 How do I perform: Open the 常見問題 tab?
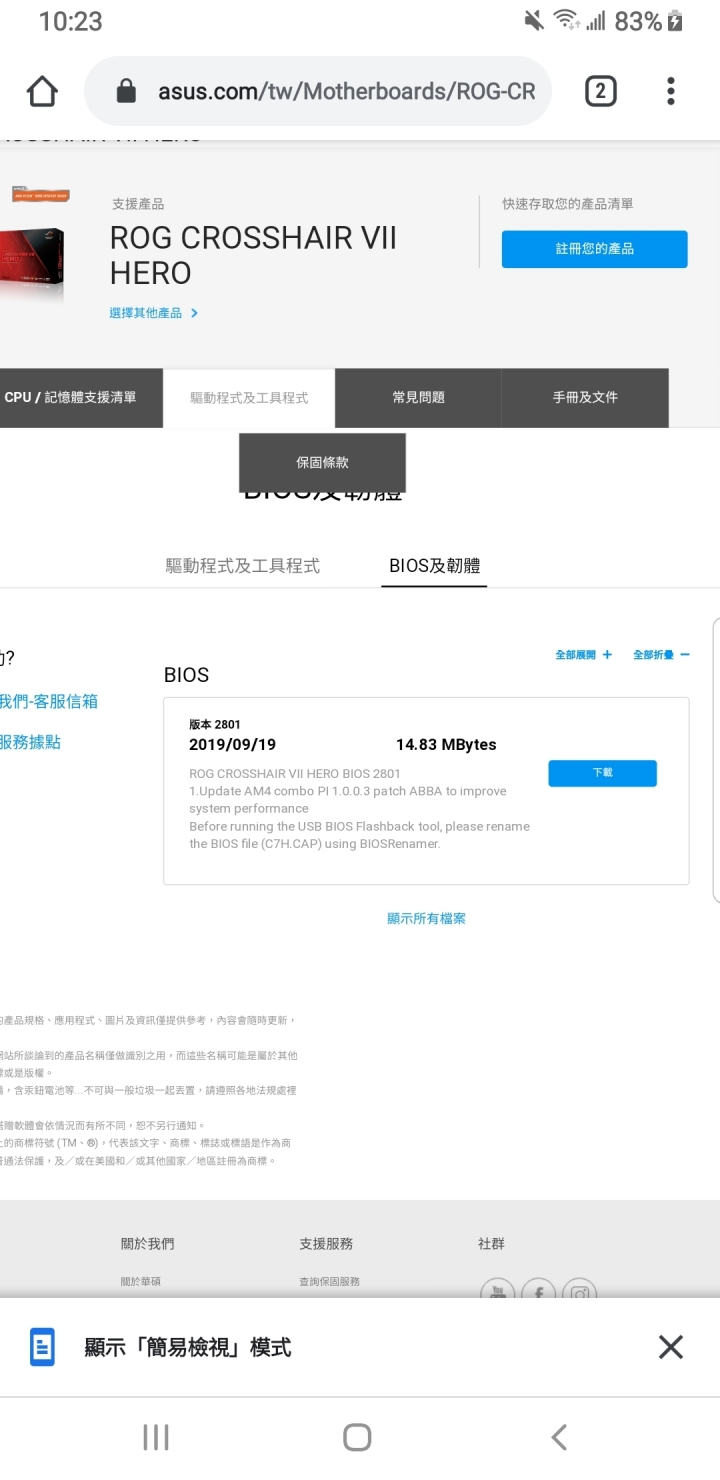[x=418, y=398]
